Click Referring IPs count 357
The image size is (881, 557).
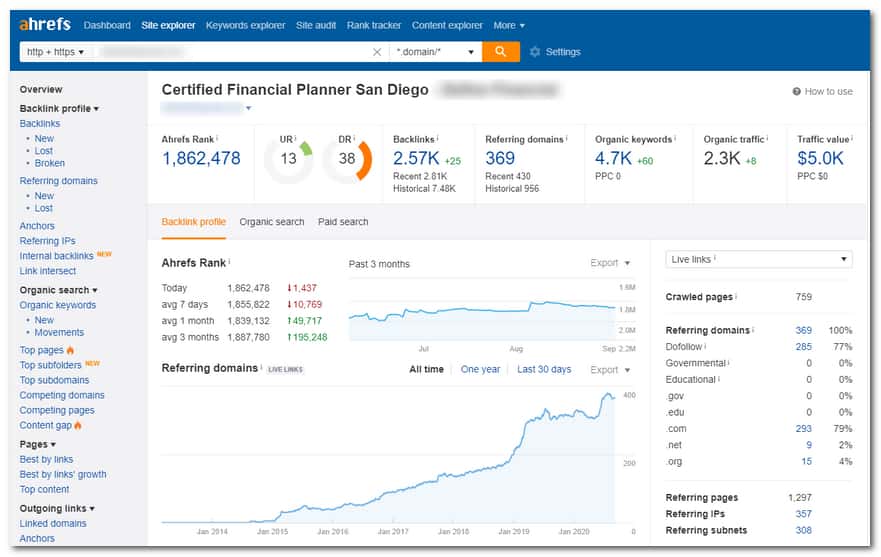[x=803, y=514]
